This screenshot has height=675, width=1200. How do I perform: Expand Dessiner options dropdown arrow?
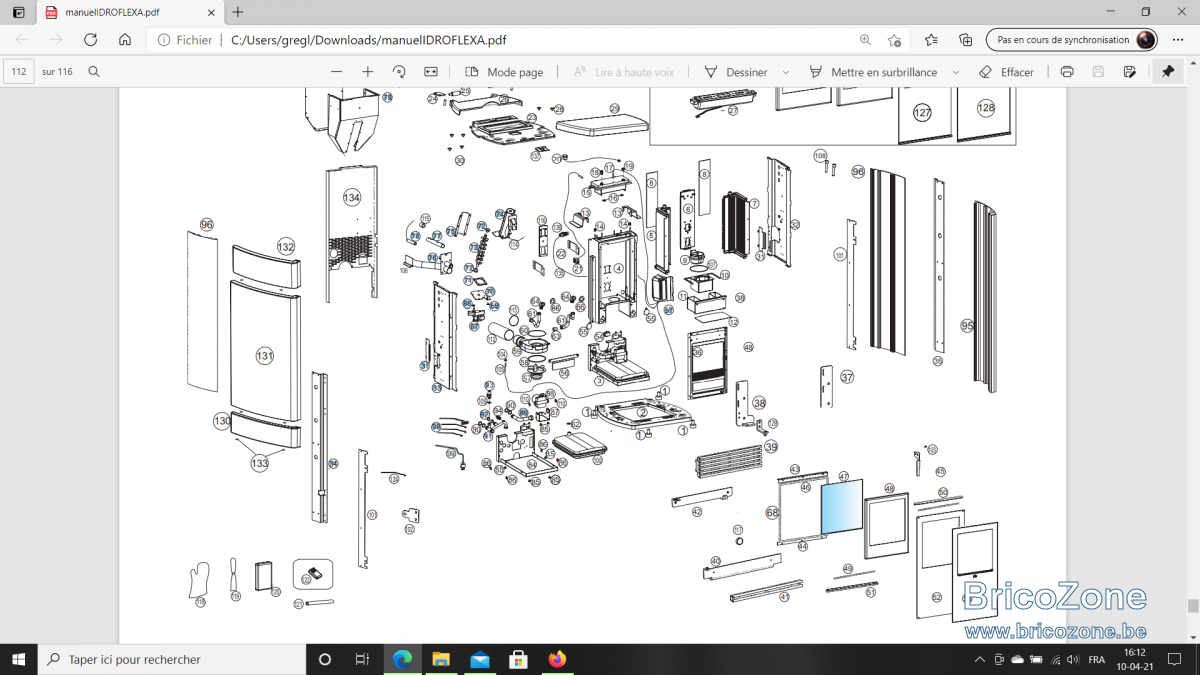pos(786,72)
